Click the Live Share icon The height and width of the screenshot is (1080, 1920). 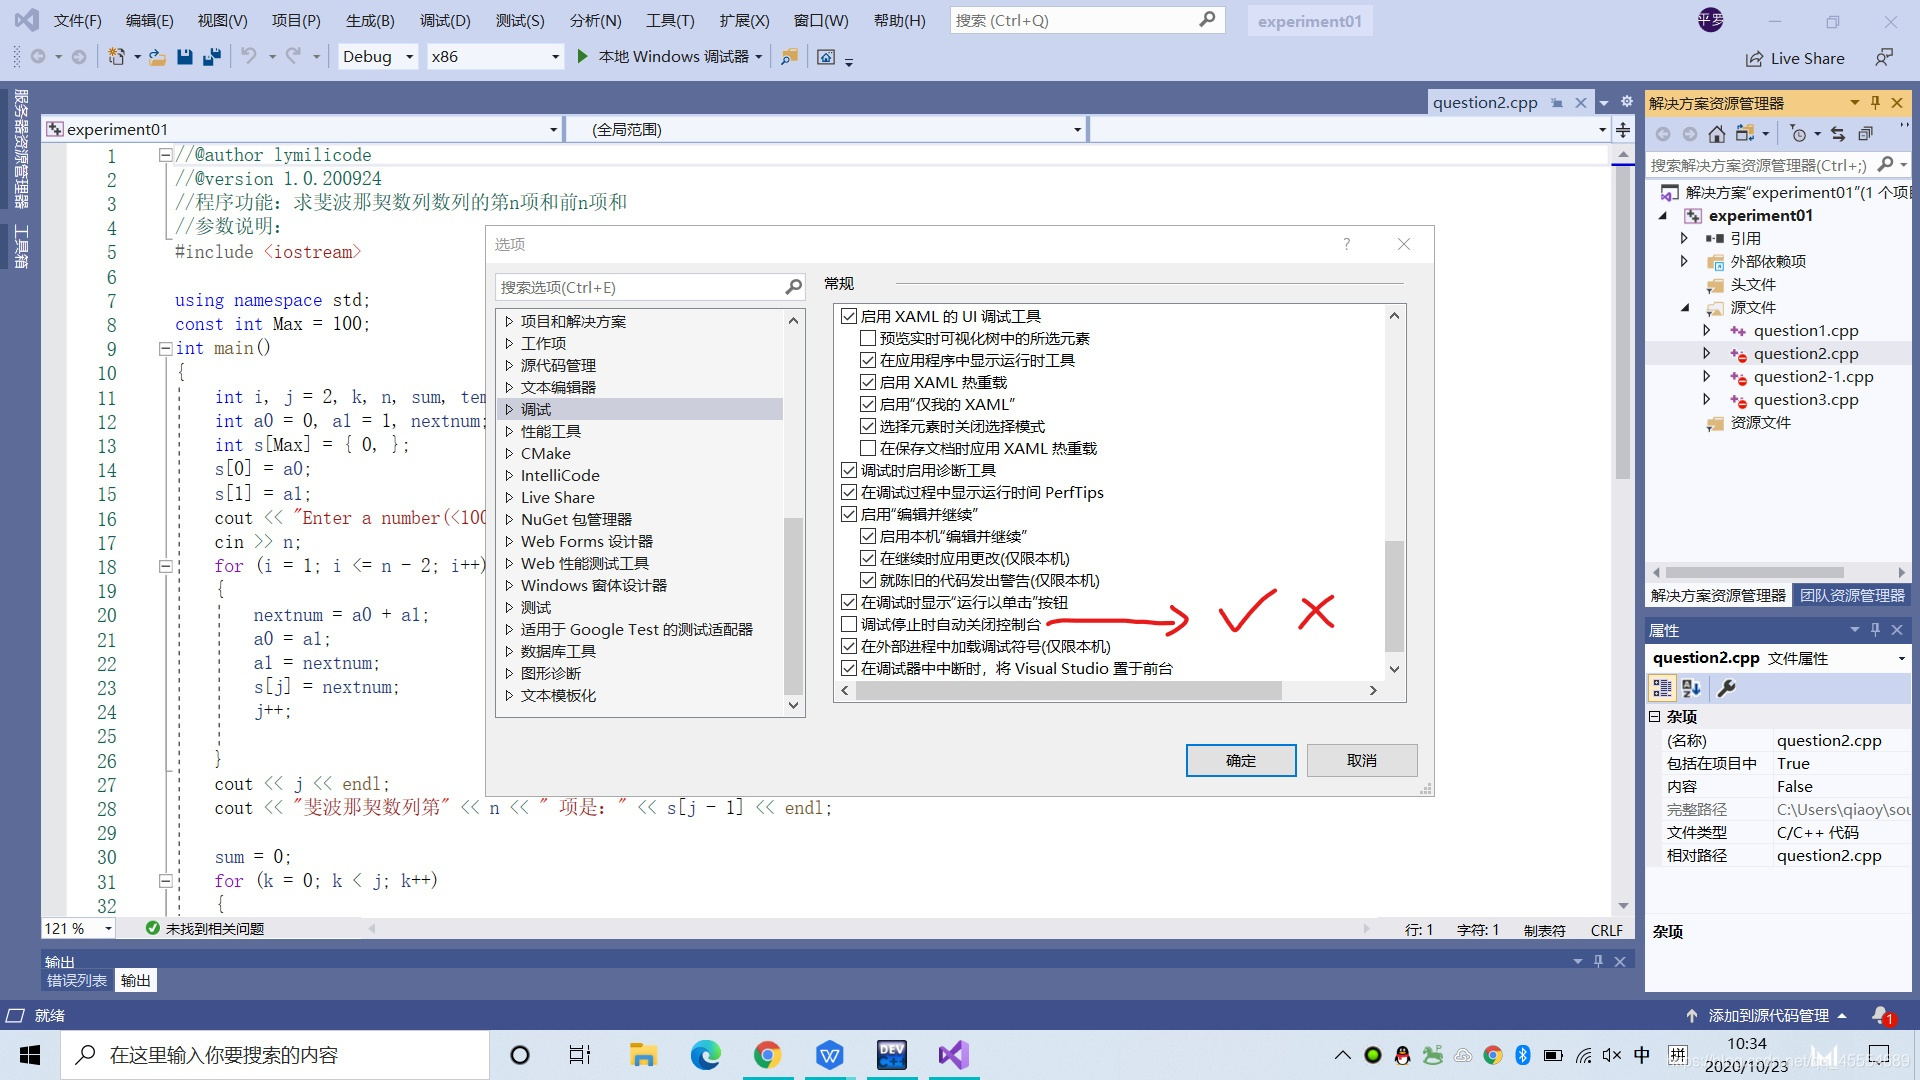coord(1754,59)
